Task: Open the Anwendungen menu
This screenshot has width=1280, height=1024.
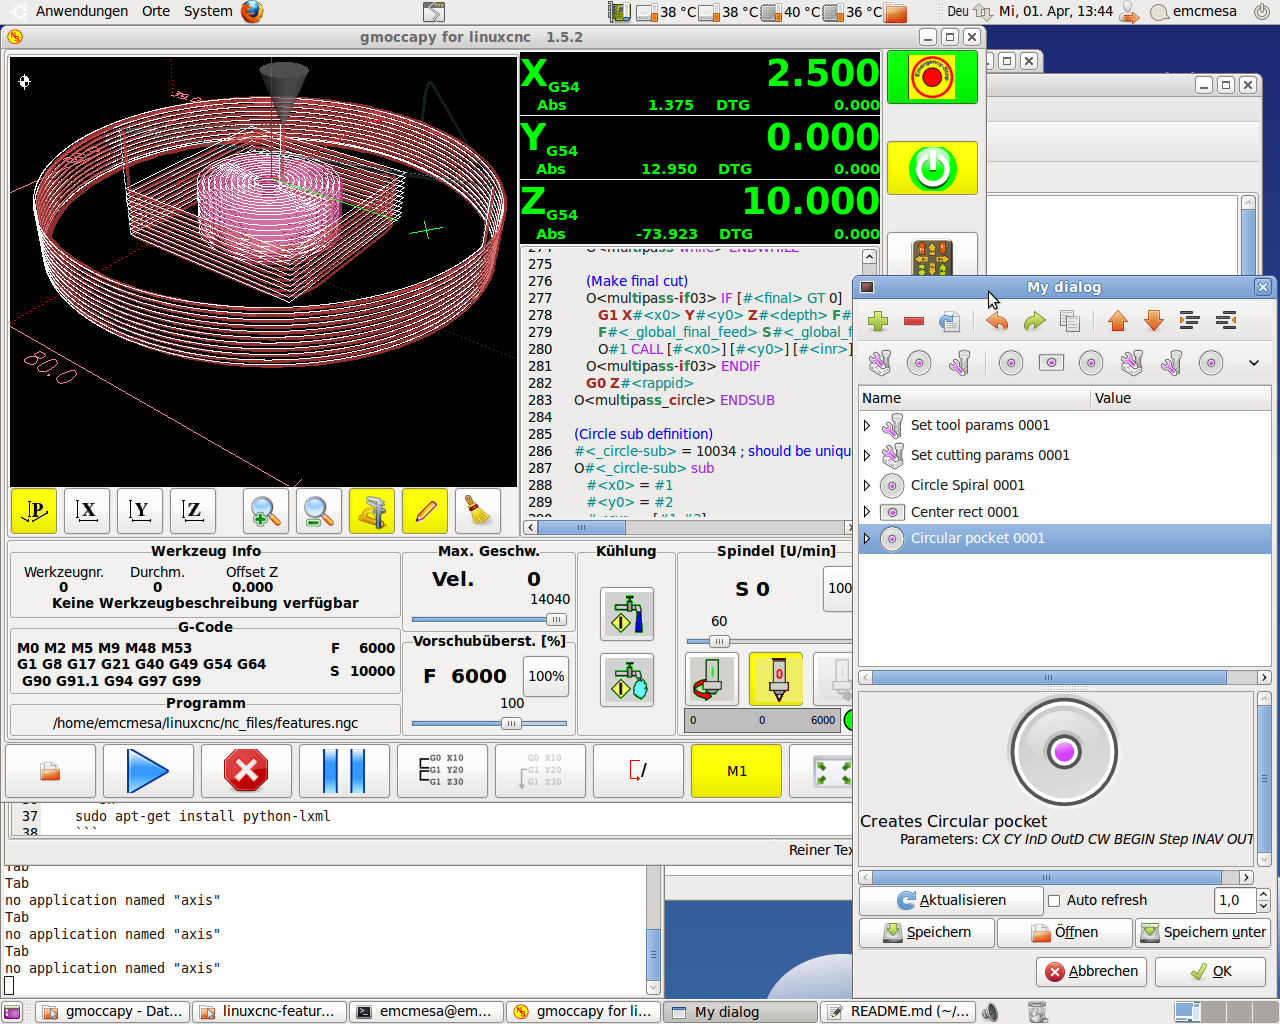Action: [82, 11]
